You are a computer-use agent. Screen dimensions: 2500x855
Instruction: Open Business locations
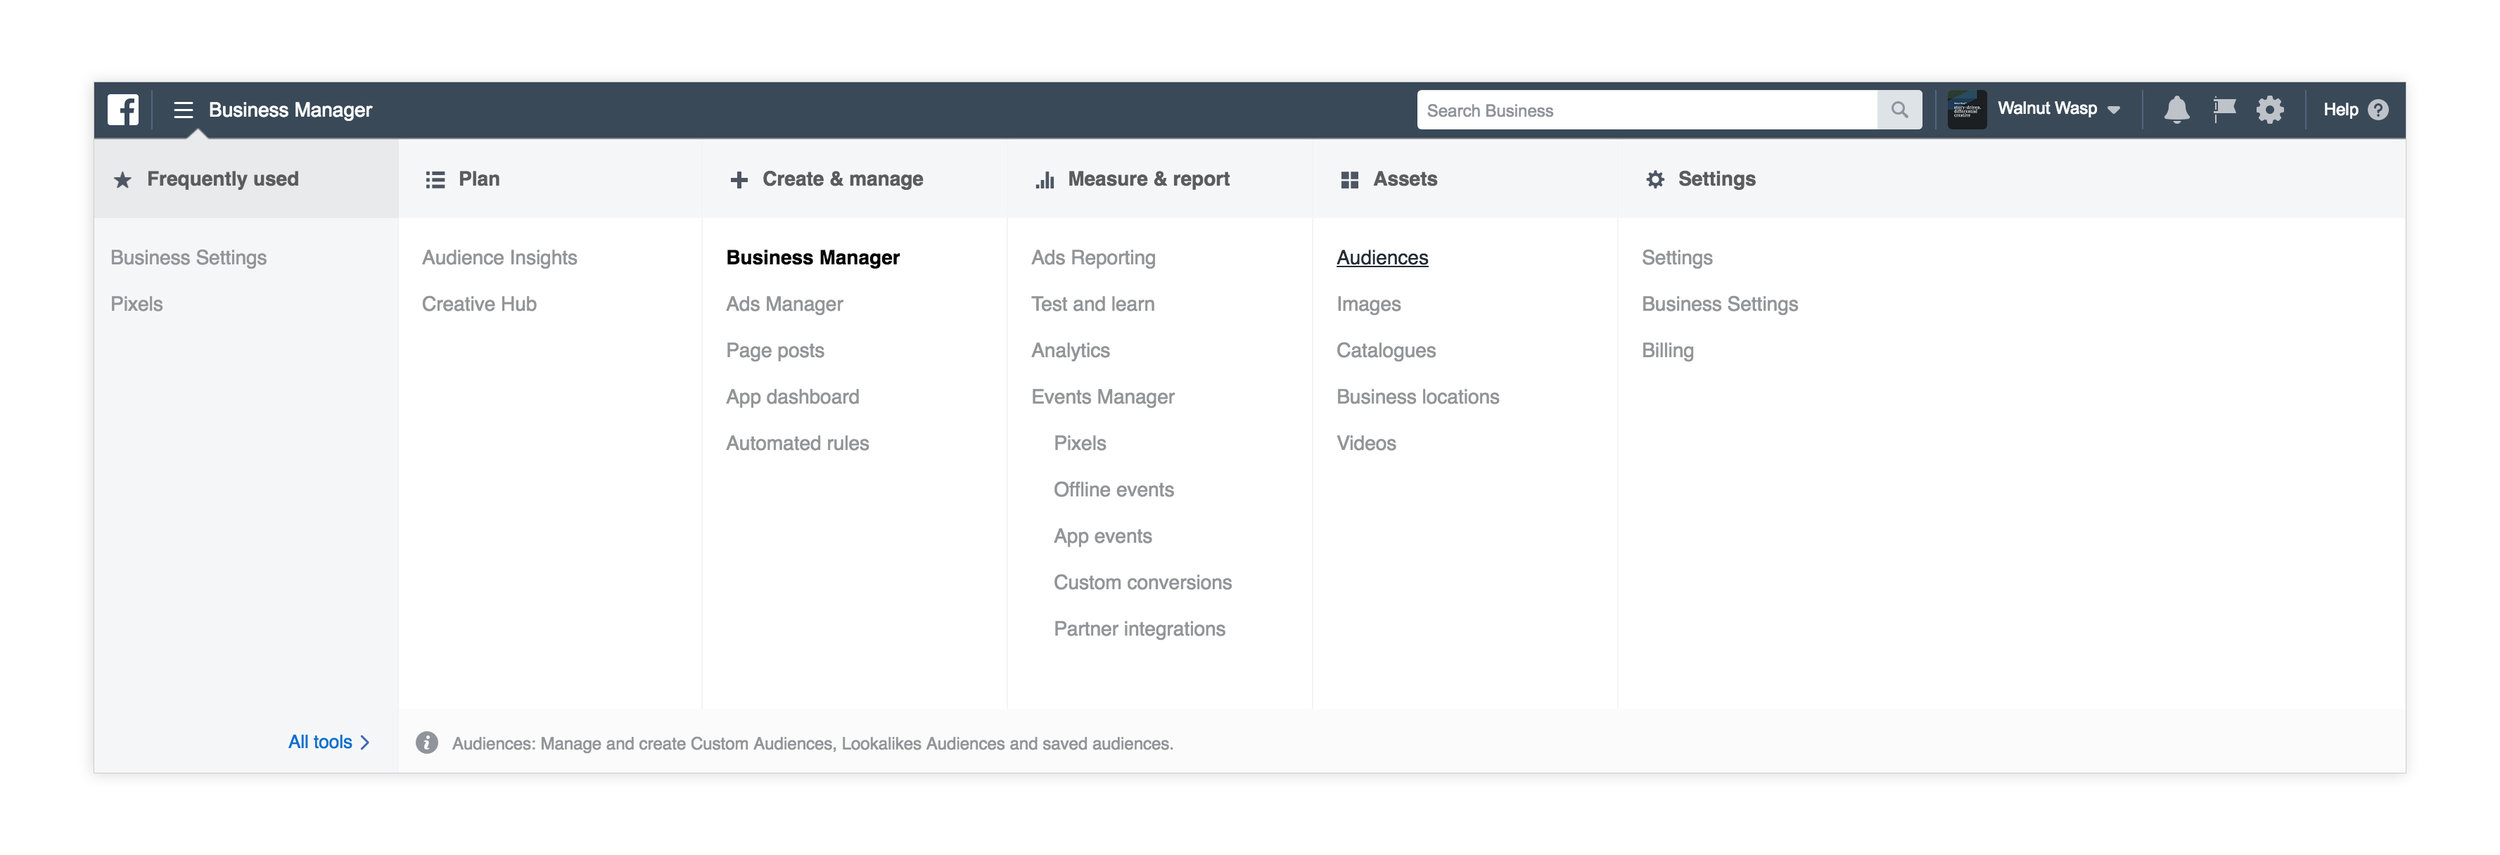click(1417, 397)
